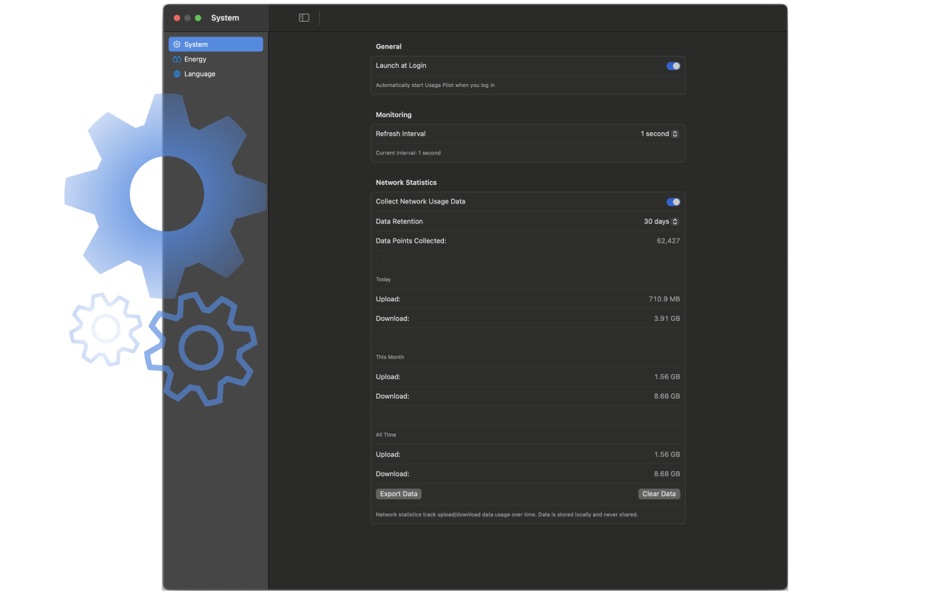950x594 pixels.
Task: Click the System window title
Action: coord(225,17)
